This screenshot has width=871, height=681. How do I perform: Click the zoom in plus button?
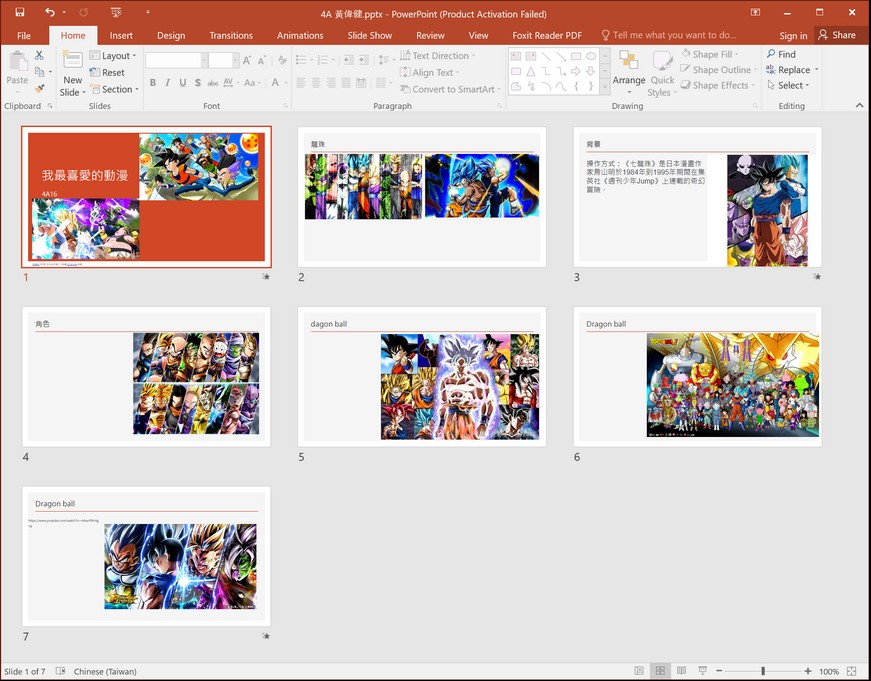[x=808, y=671]
